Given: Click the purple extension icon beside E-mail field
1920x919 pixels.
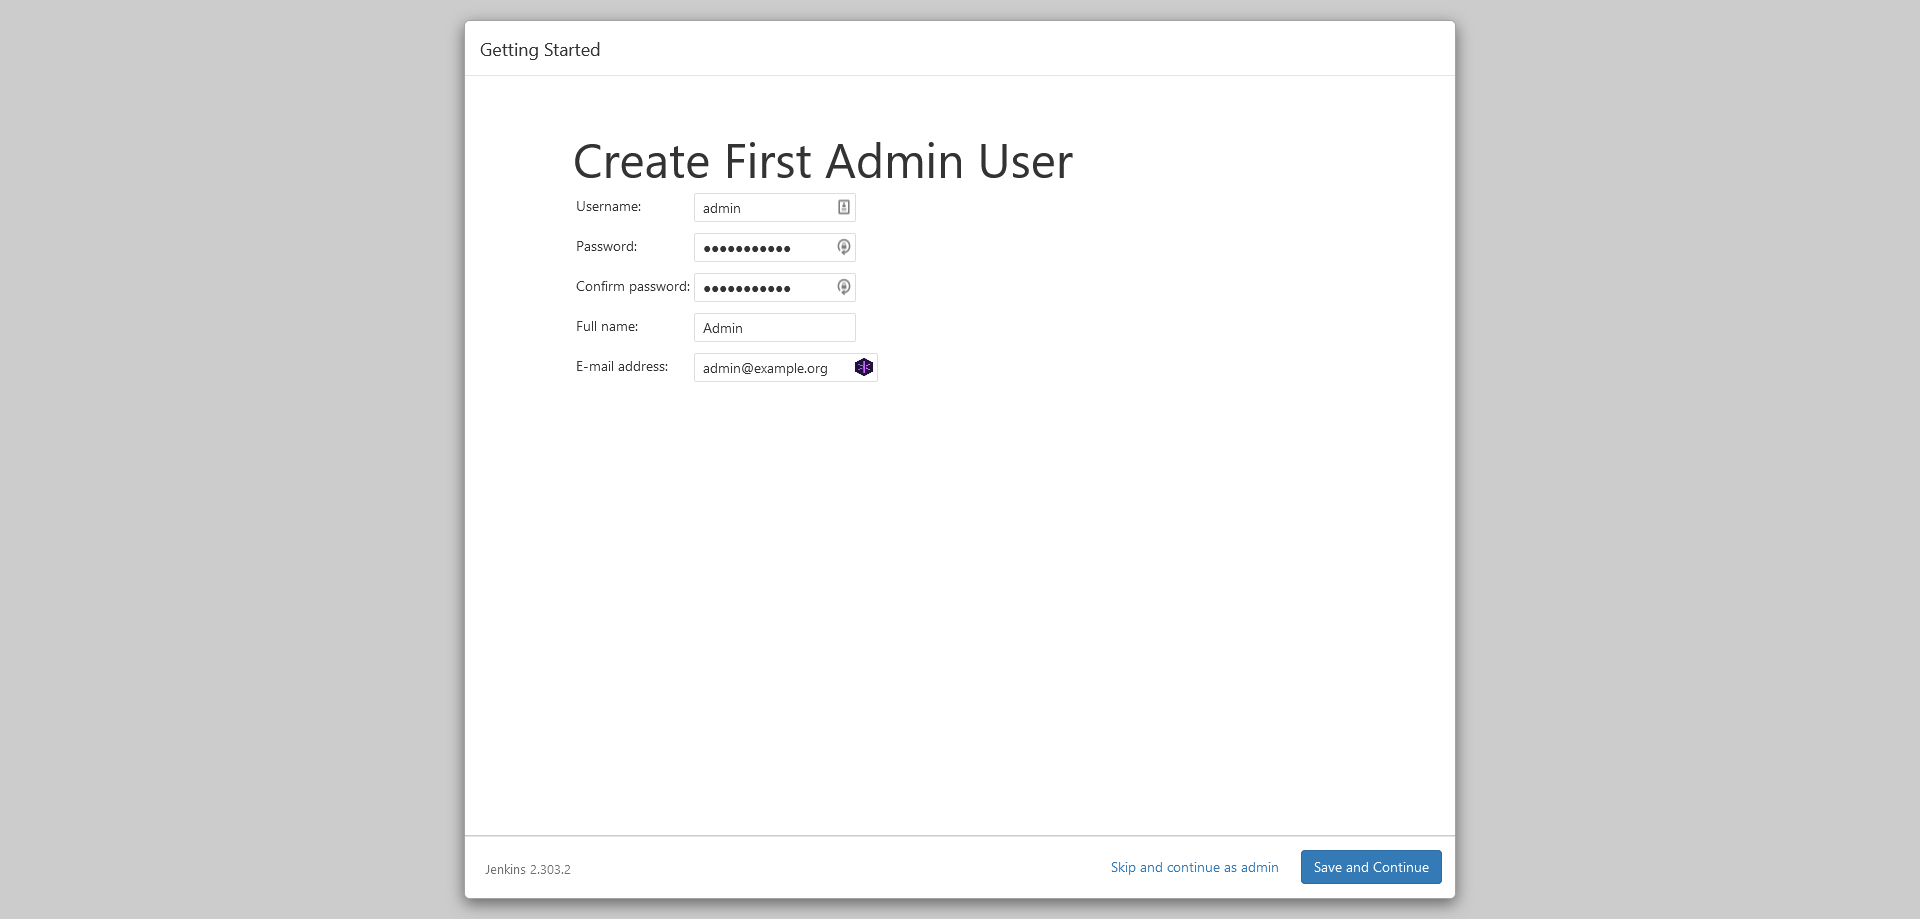Looking at the screenshot, I should 864,367.
